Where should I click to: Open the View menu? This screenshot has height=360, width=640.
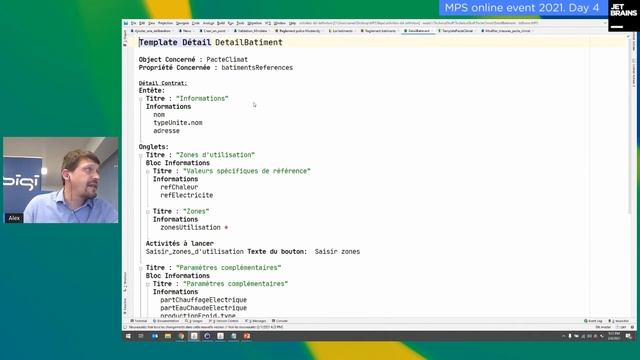tap(151, 23)
